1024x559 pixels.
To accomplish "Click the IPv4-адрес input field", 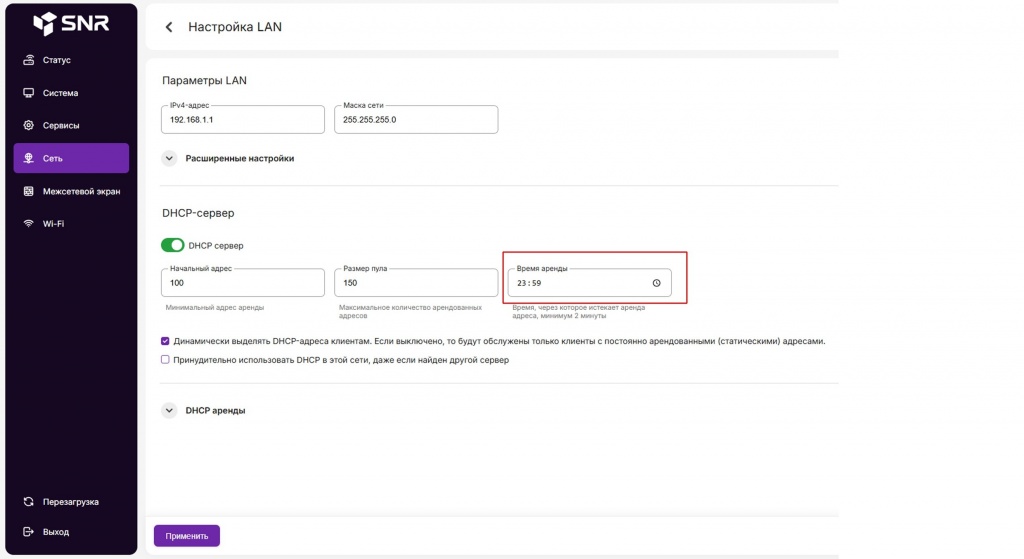I will pyautogui.click(x=242, y=120).
